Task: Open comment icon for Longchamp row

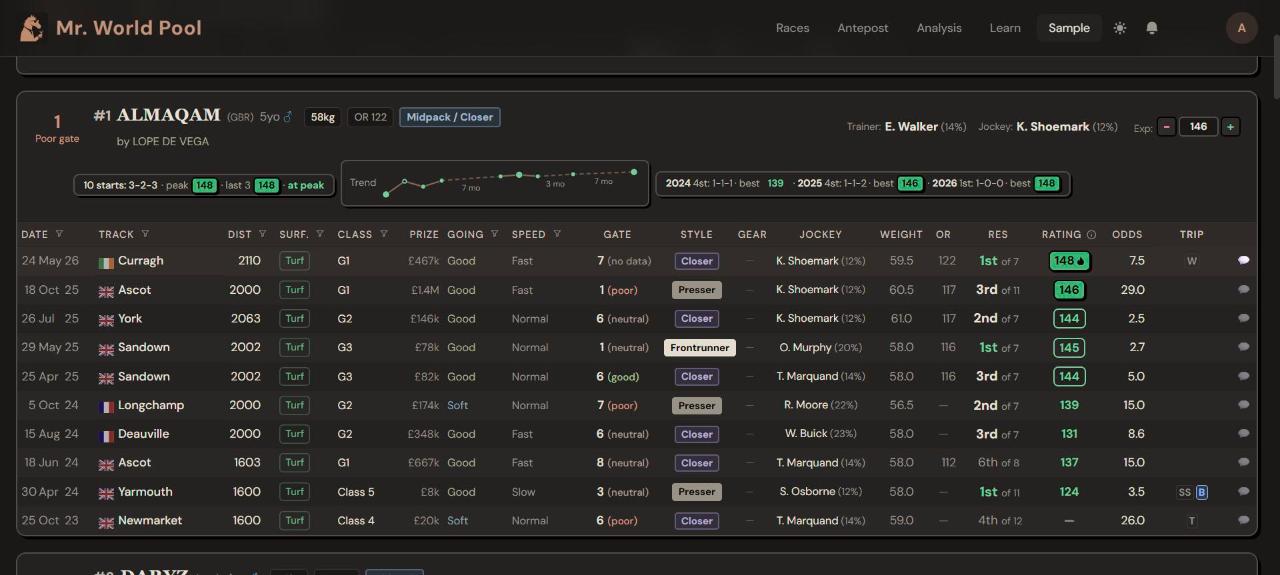Action: point(1244,405)
